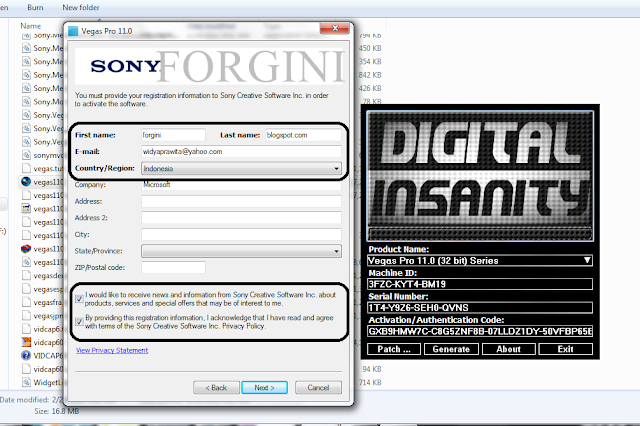Click the Exit button in keygen window
The width and height of the screenshot is (640, 426).
566,349
